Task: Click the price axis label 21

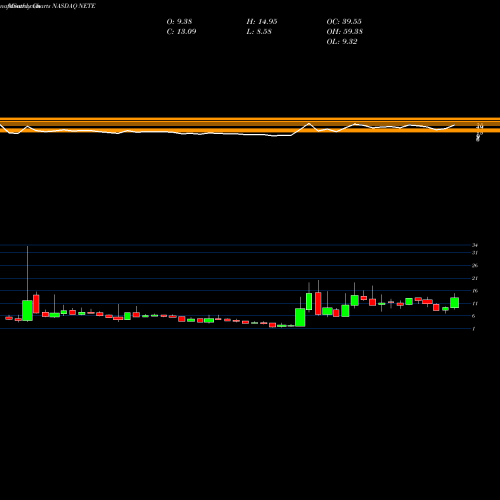Action: click(x=475, y=278)
